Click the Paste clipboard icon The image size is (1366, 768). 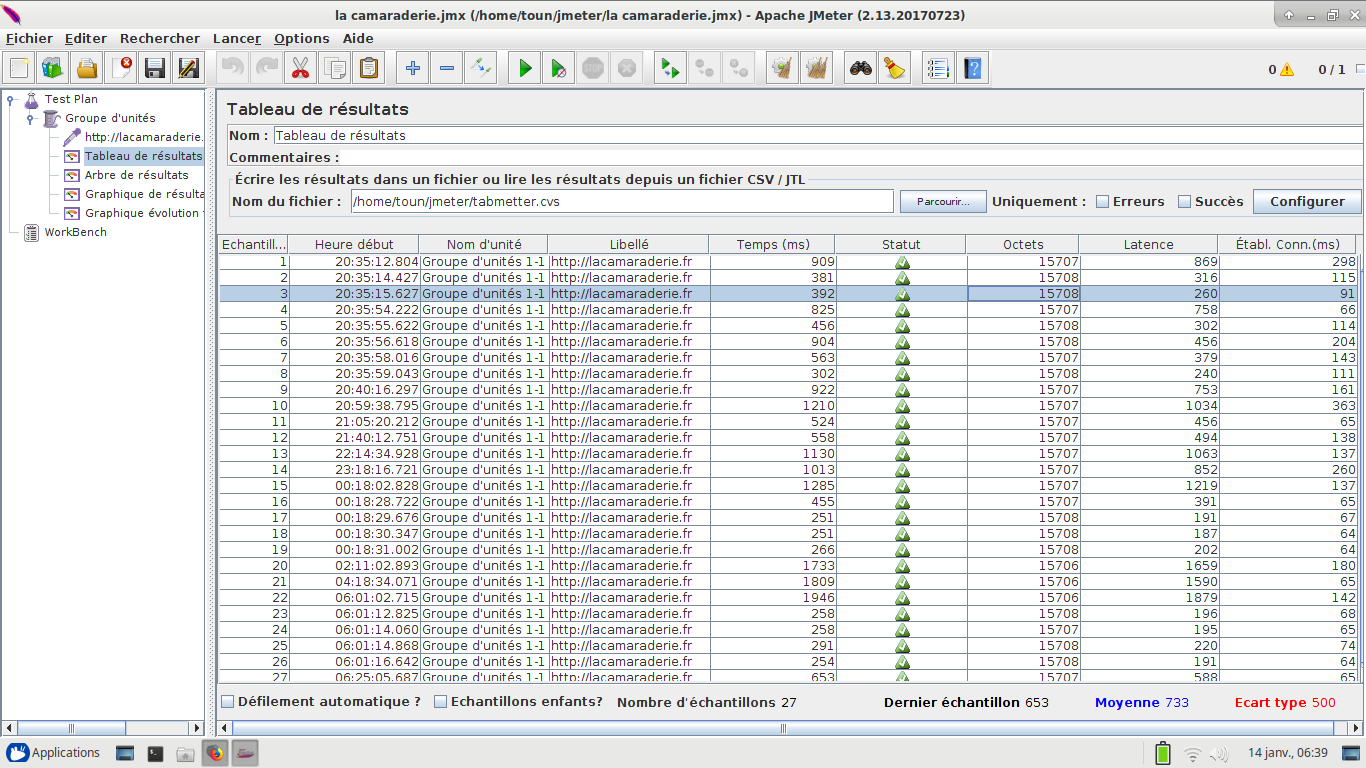369,68
